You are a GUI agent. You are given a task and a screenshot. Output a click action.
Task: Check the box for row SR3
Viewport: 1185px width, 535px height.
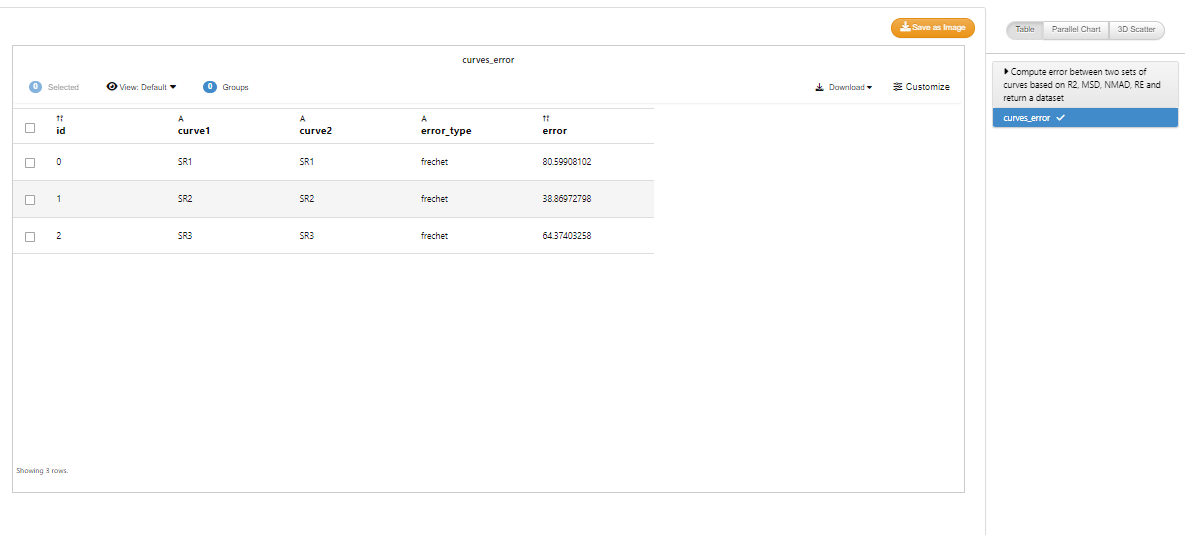(30, 237)
